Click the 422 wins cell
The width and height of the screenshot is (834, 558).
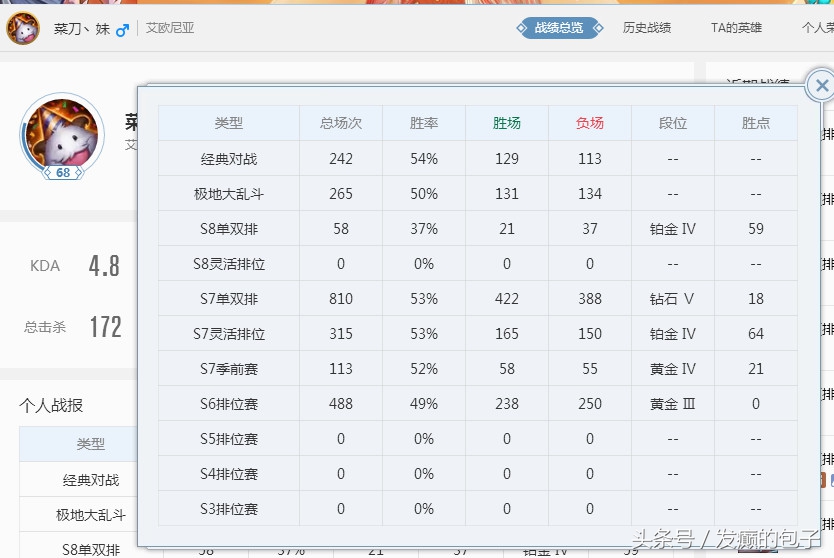pyautogui.click(x=507, y=298)
